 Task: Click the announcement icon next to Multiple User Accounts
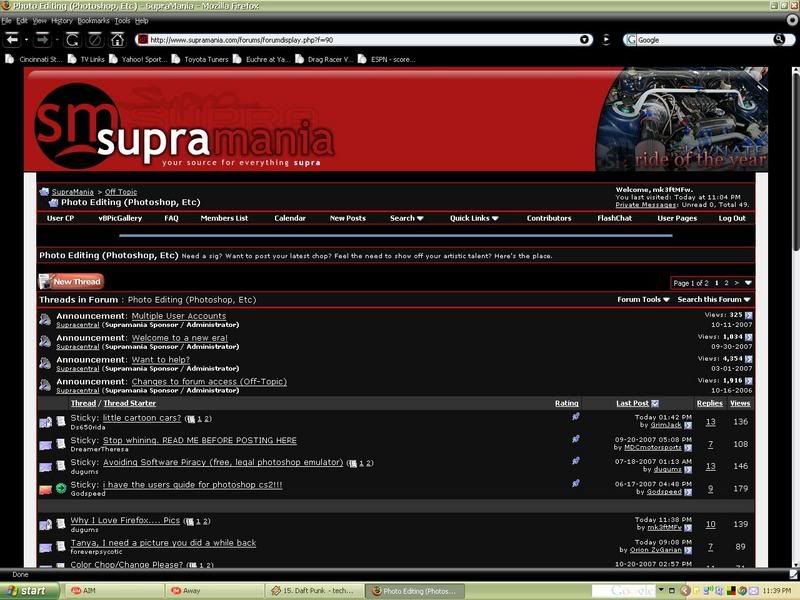click(45, 320)
